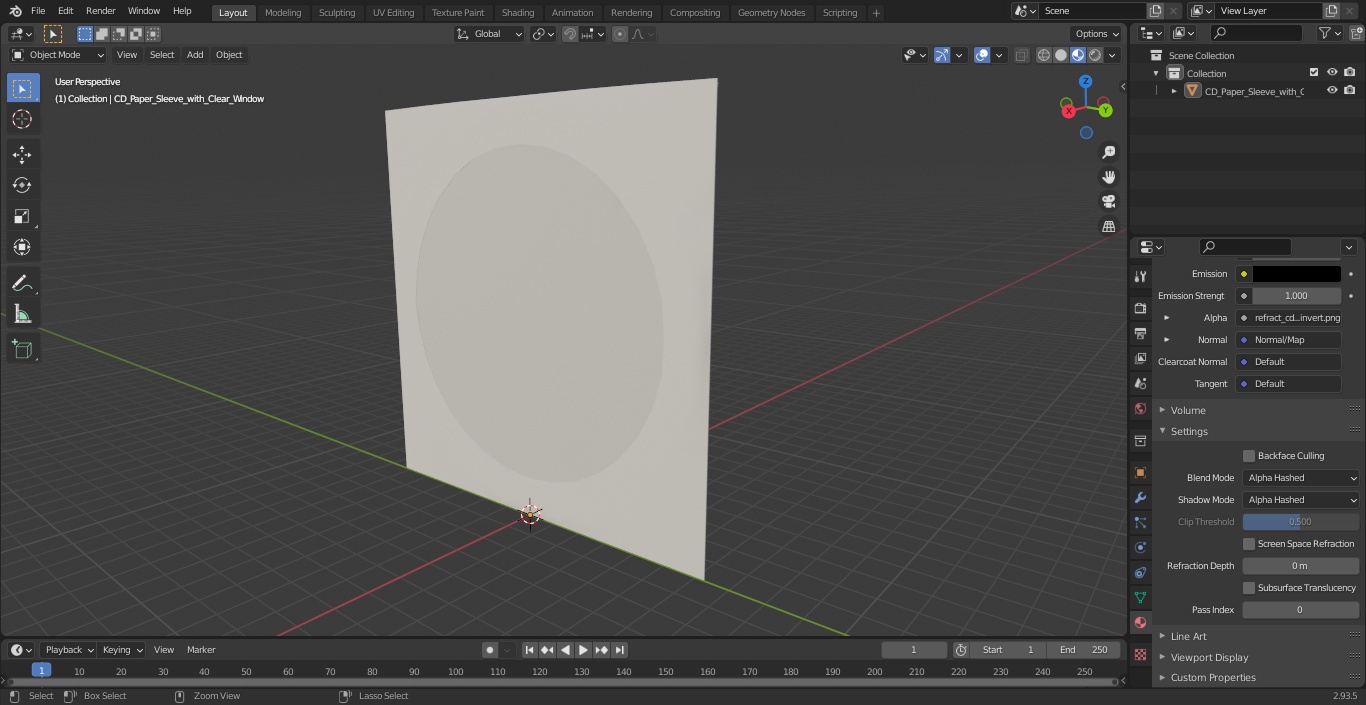This screenshot has width=1366, height=705.
Task: Enable Subsurface Translucency checkbox
Action: (x=1249, y=588)
